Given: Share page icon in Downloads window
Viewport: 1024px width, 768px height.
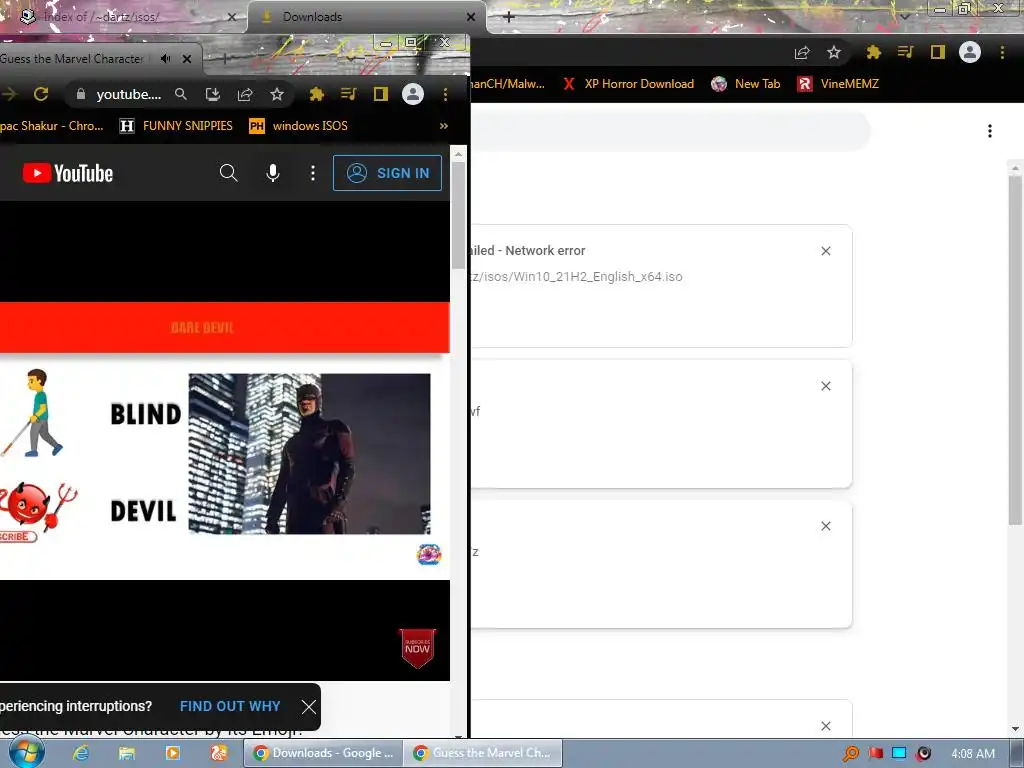Looking at the screenshot, I should pos(802,53).
